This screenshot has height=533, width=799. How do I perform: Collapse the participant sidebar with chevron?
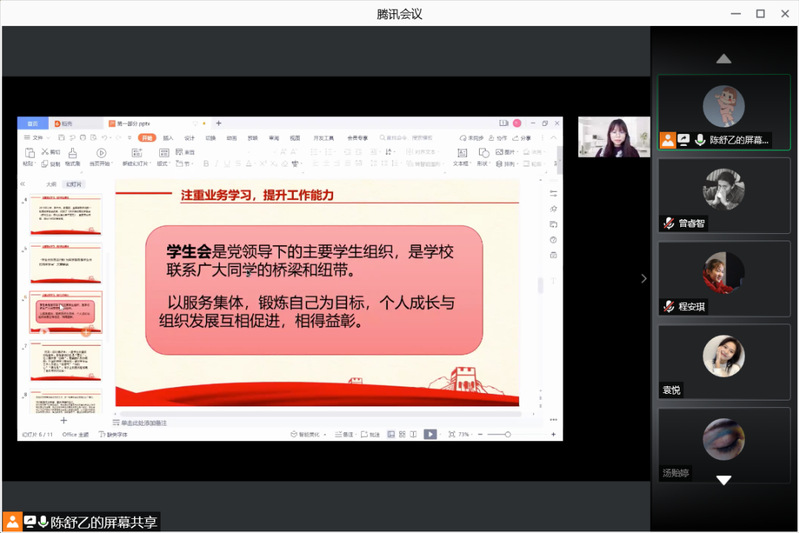pos(643,279)
